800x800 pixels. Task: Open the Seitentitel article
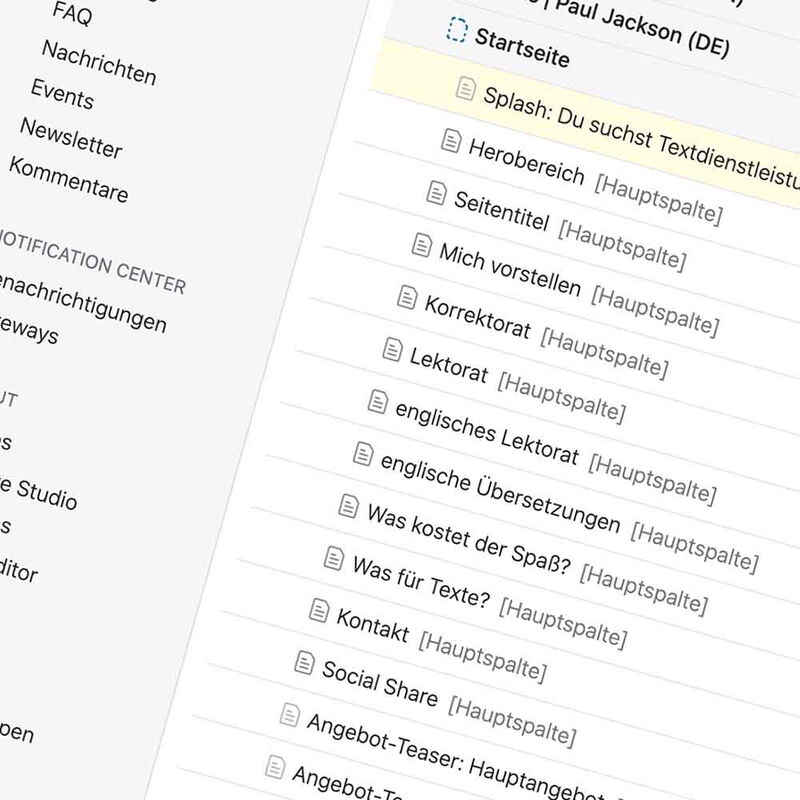pos(502,211)
